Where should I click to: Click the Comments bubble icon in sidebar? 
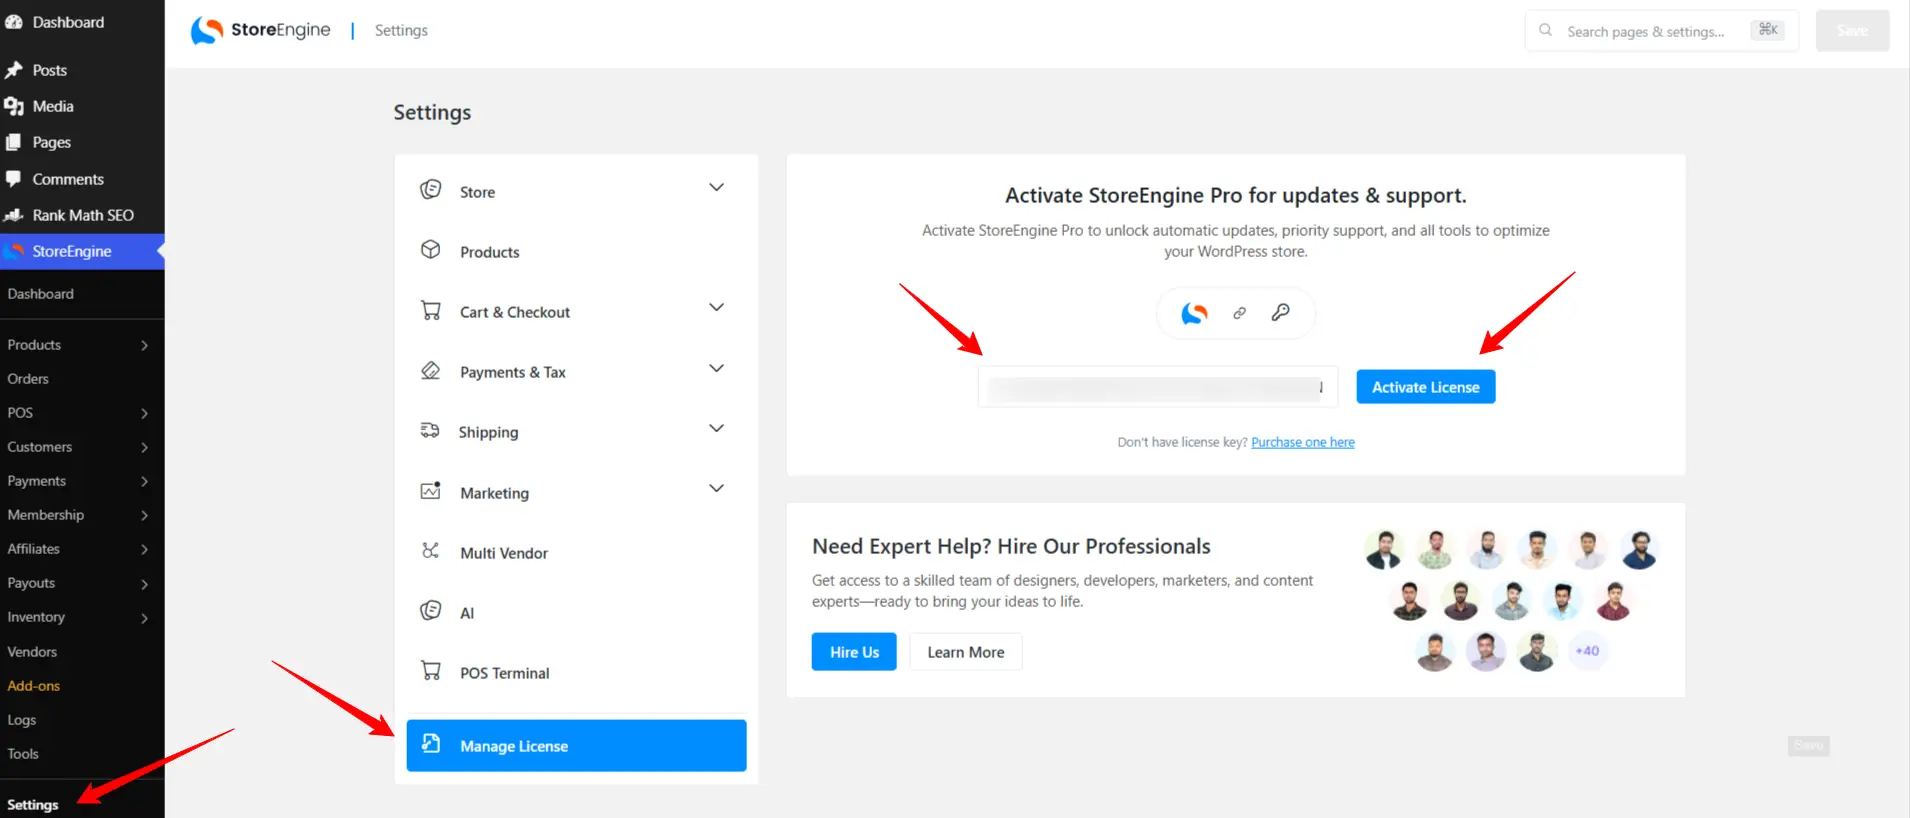(14, 179)
